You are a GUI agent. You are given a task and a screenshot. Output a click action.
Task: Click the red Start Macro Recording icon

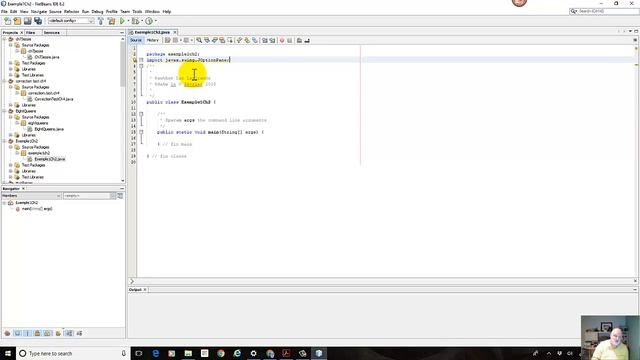point(282,40)
